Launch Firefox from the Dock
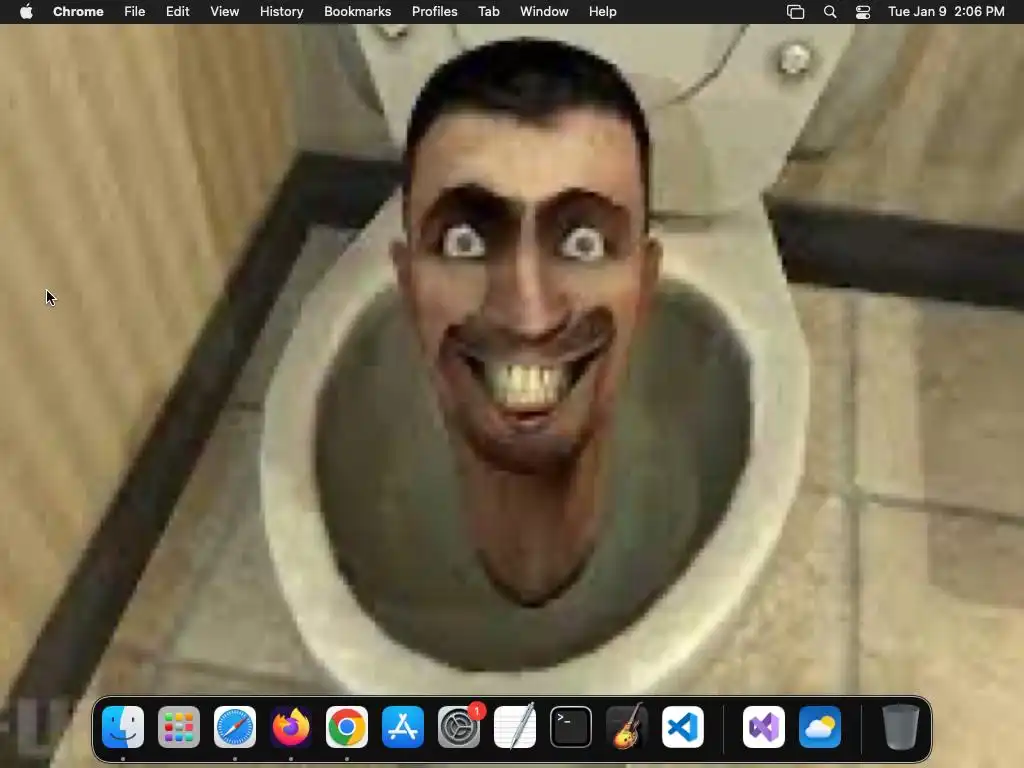Image resolution: width=1024 pixels, height=768 pixels. pos(291,727)
